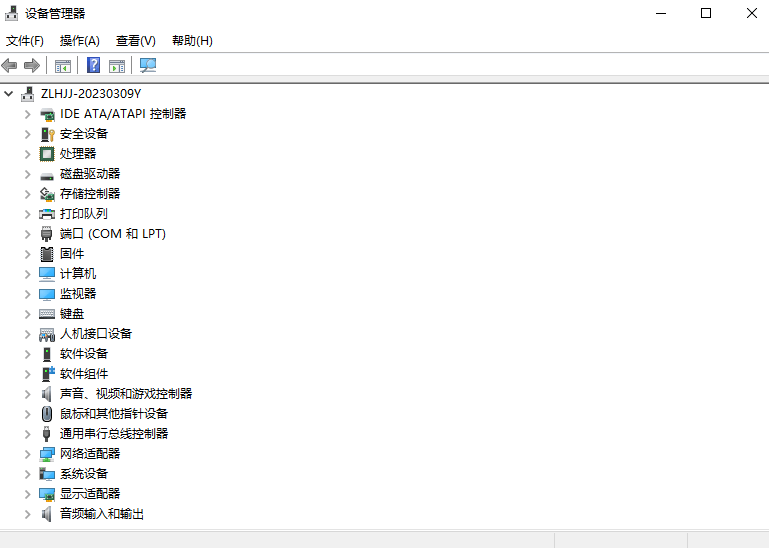Open the 查看(V) menu
This screenshot has width=769, height=548.
pos(136,41)
